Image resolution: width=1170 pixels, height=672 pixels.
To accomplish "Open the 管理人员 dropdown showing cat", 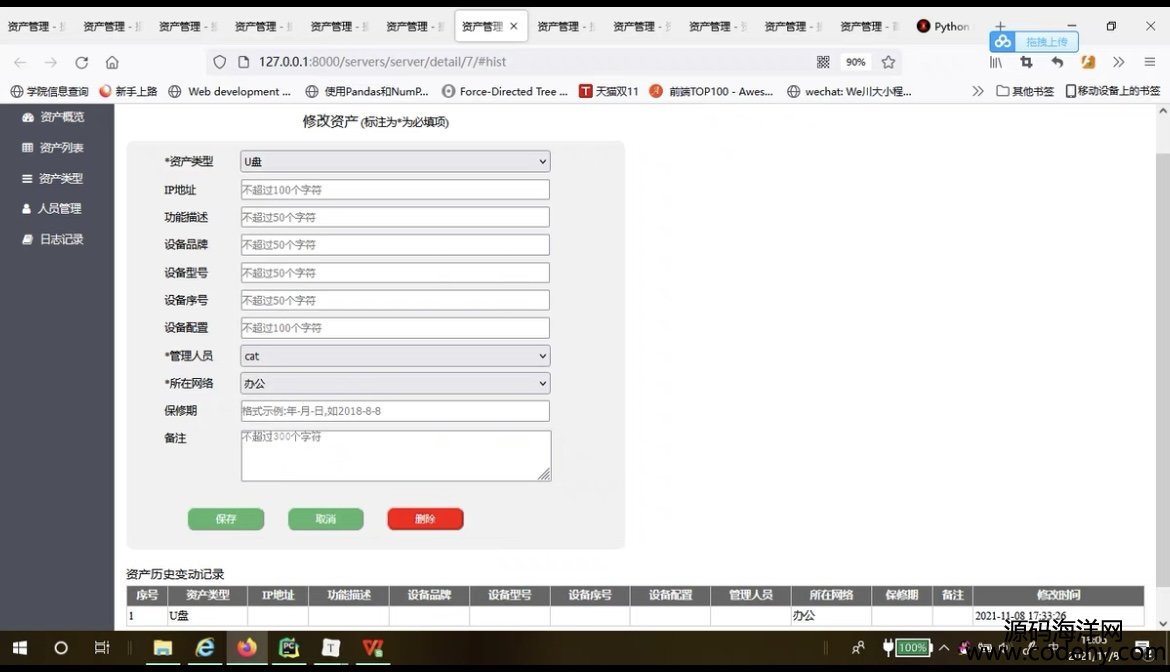I will click(x=395, y=356).
